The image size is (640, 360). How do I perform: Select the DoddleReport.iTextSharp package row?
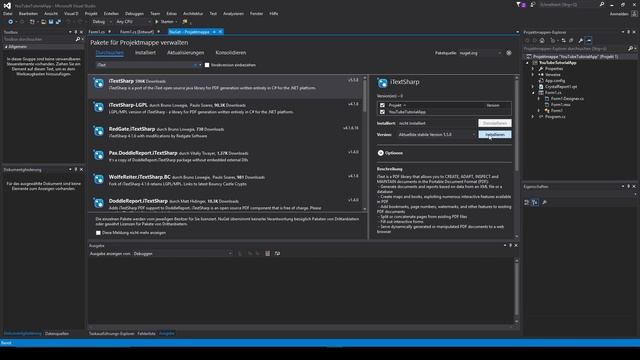click(x=225, y=203)
